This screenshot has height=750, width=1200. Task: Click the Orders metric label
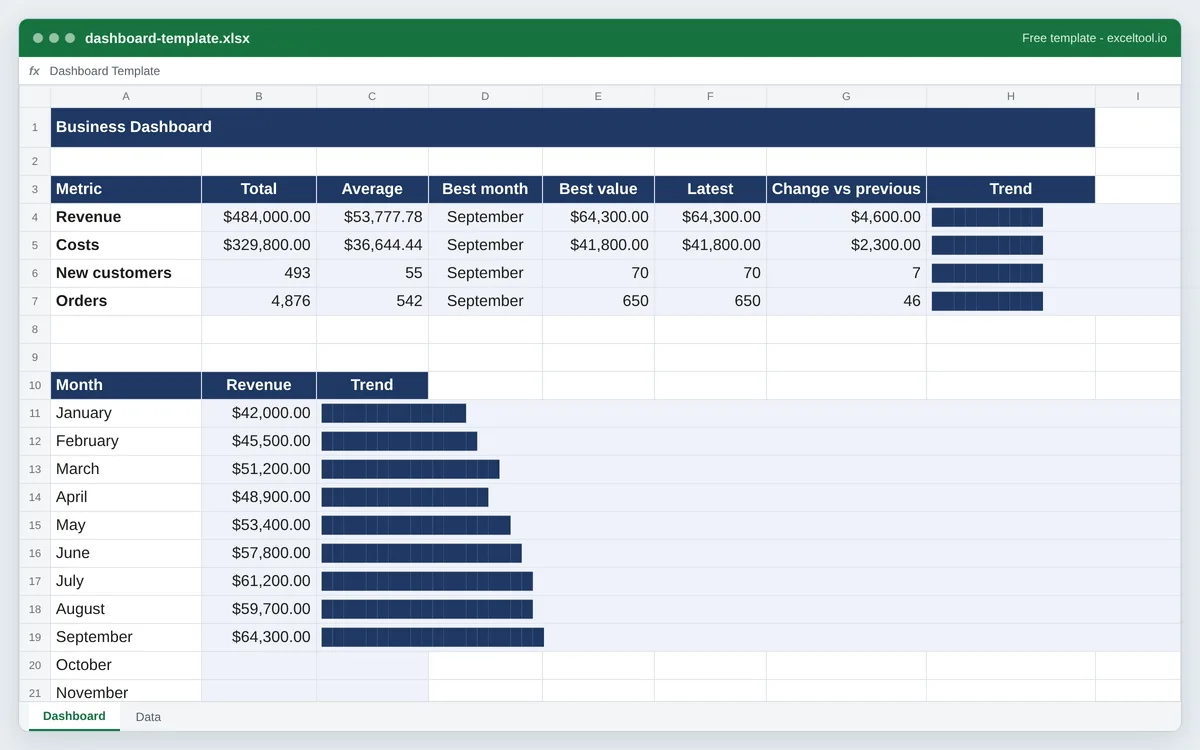(x=126, y=301)
